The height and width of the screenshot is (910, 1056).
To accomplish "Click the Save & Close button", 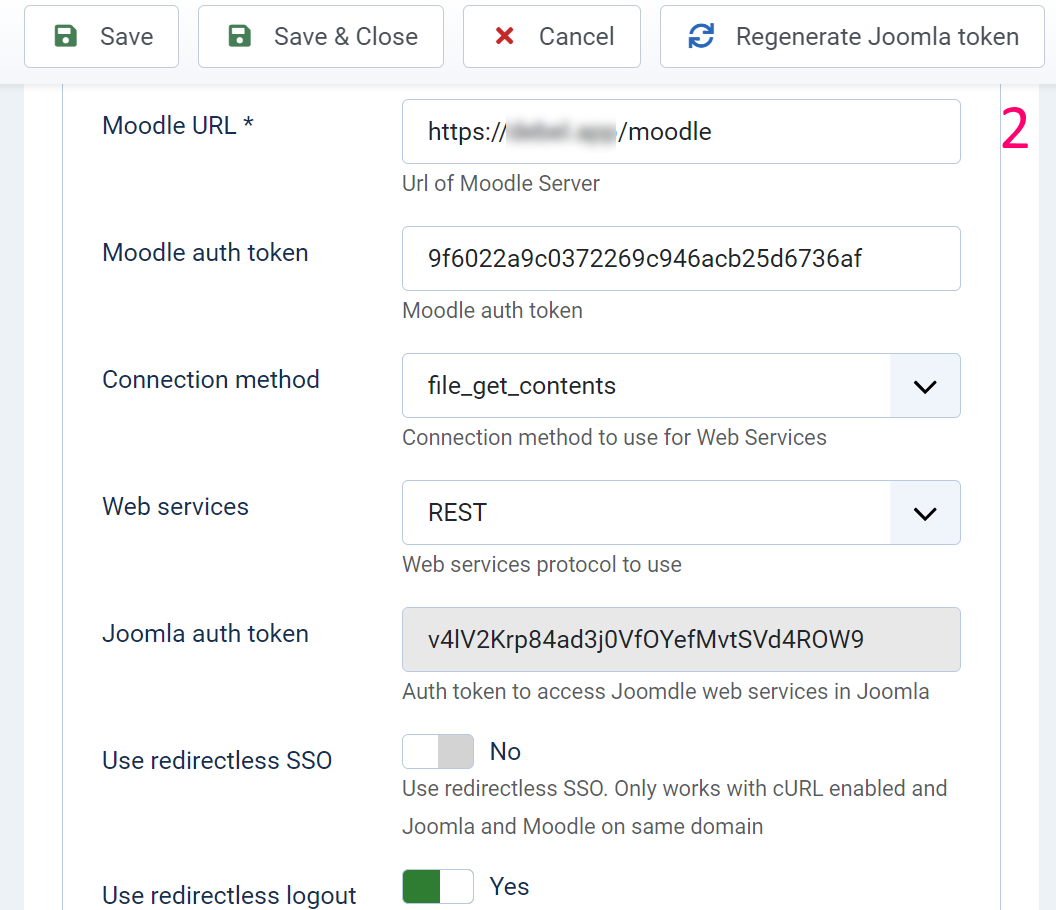I will pos(321,36).
